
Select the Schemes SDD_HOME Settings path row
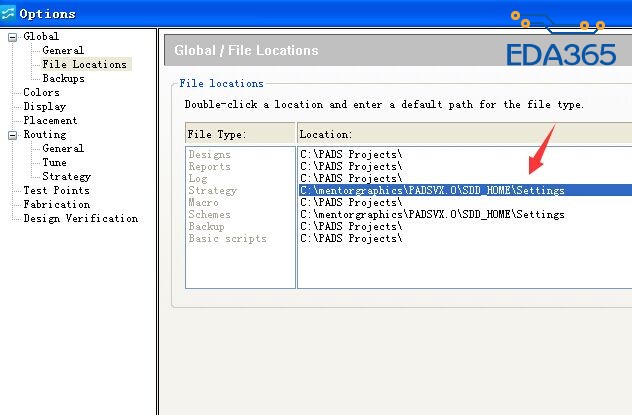pyautogui.click(x=432, y=214)
